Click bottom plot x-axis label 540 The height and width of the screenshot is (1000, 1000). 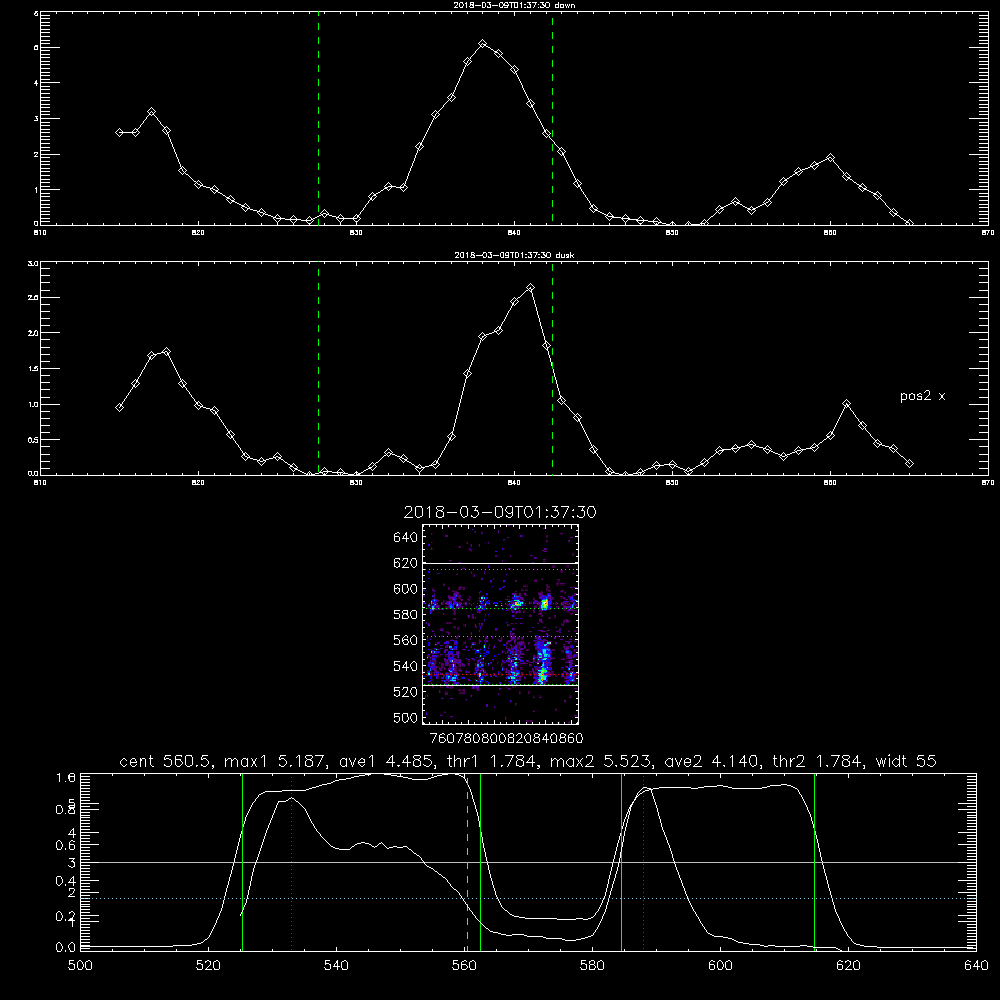pos(336,966)
